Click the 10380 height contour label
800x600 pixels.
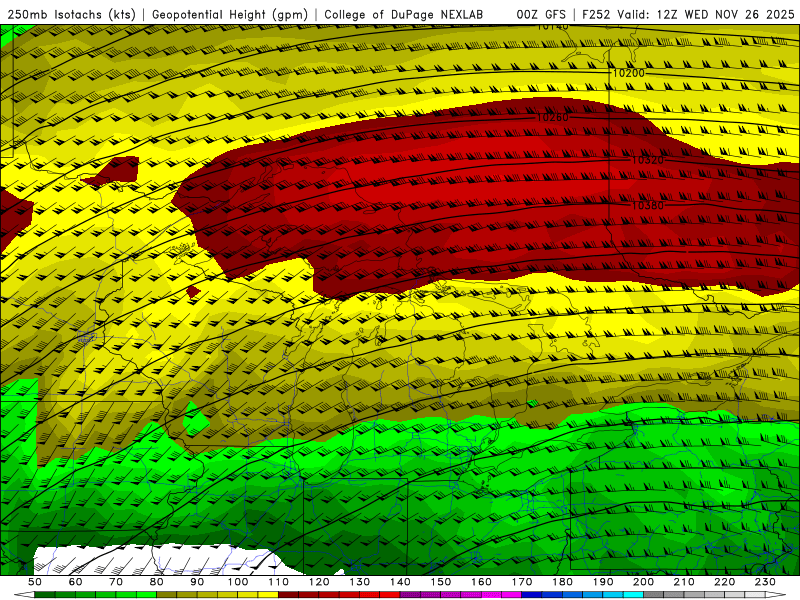pos(648,205)
